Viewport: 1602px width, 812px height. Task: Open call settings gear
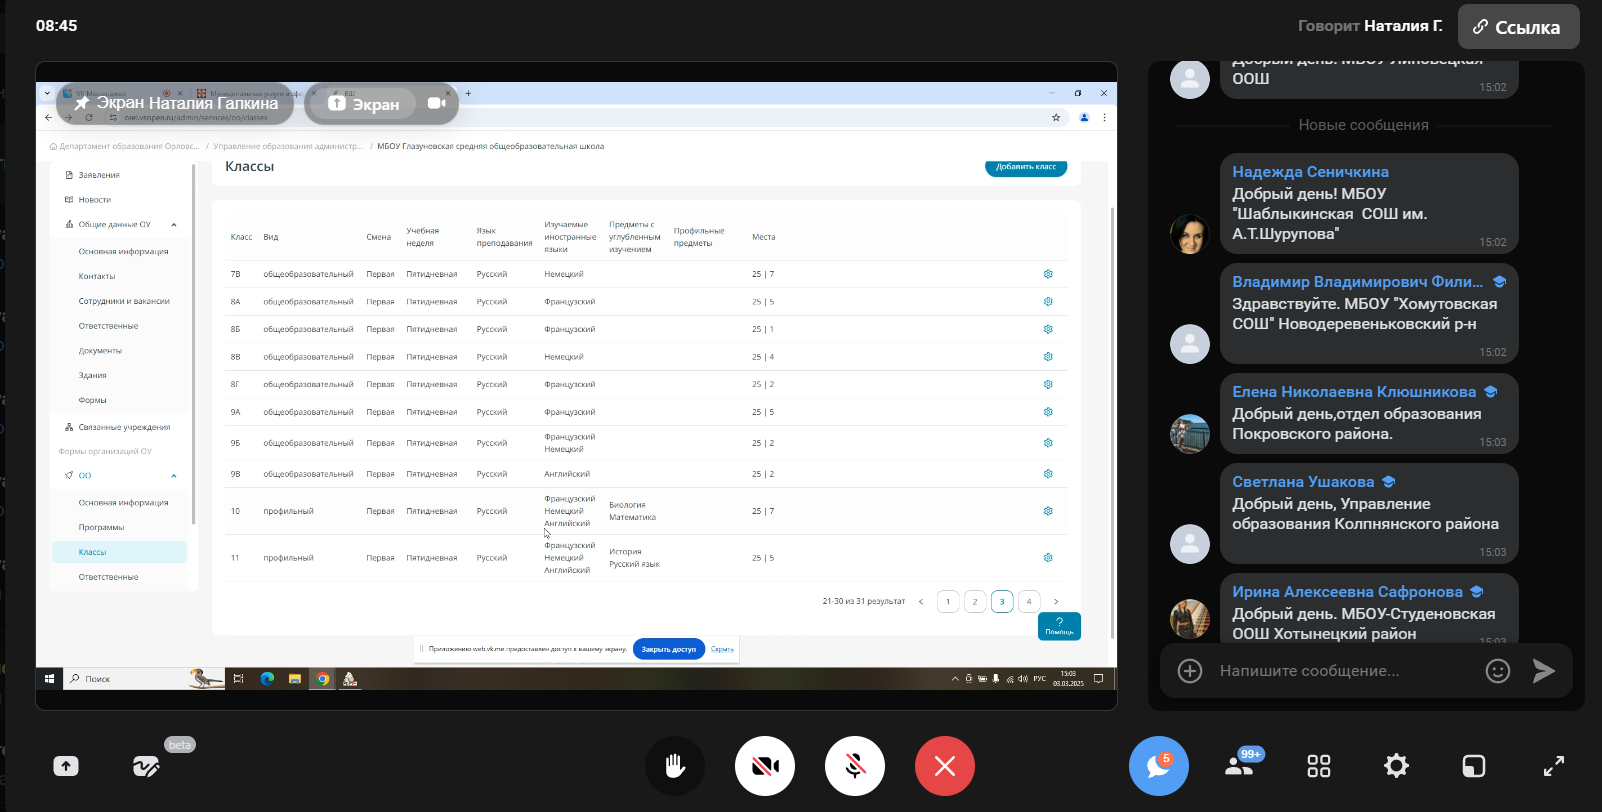(1396, 766)
